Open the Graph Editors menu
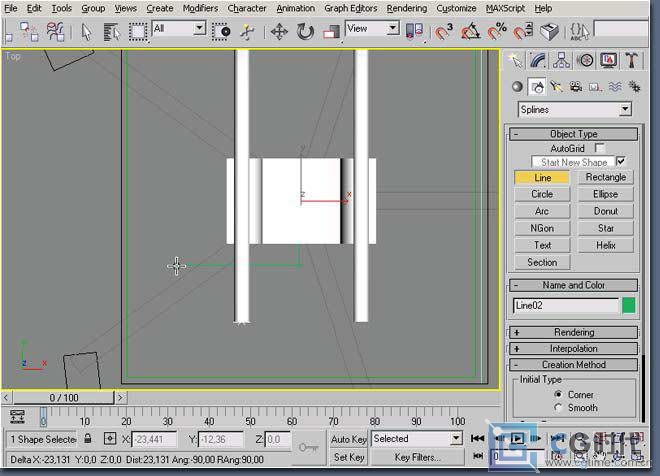The width and height of the screenshot is (660, 476). point(351,8)
